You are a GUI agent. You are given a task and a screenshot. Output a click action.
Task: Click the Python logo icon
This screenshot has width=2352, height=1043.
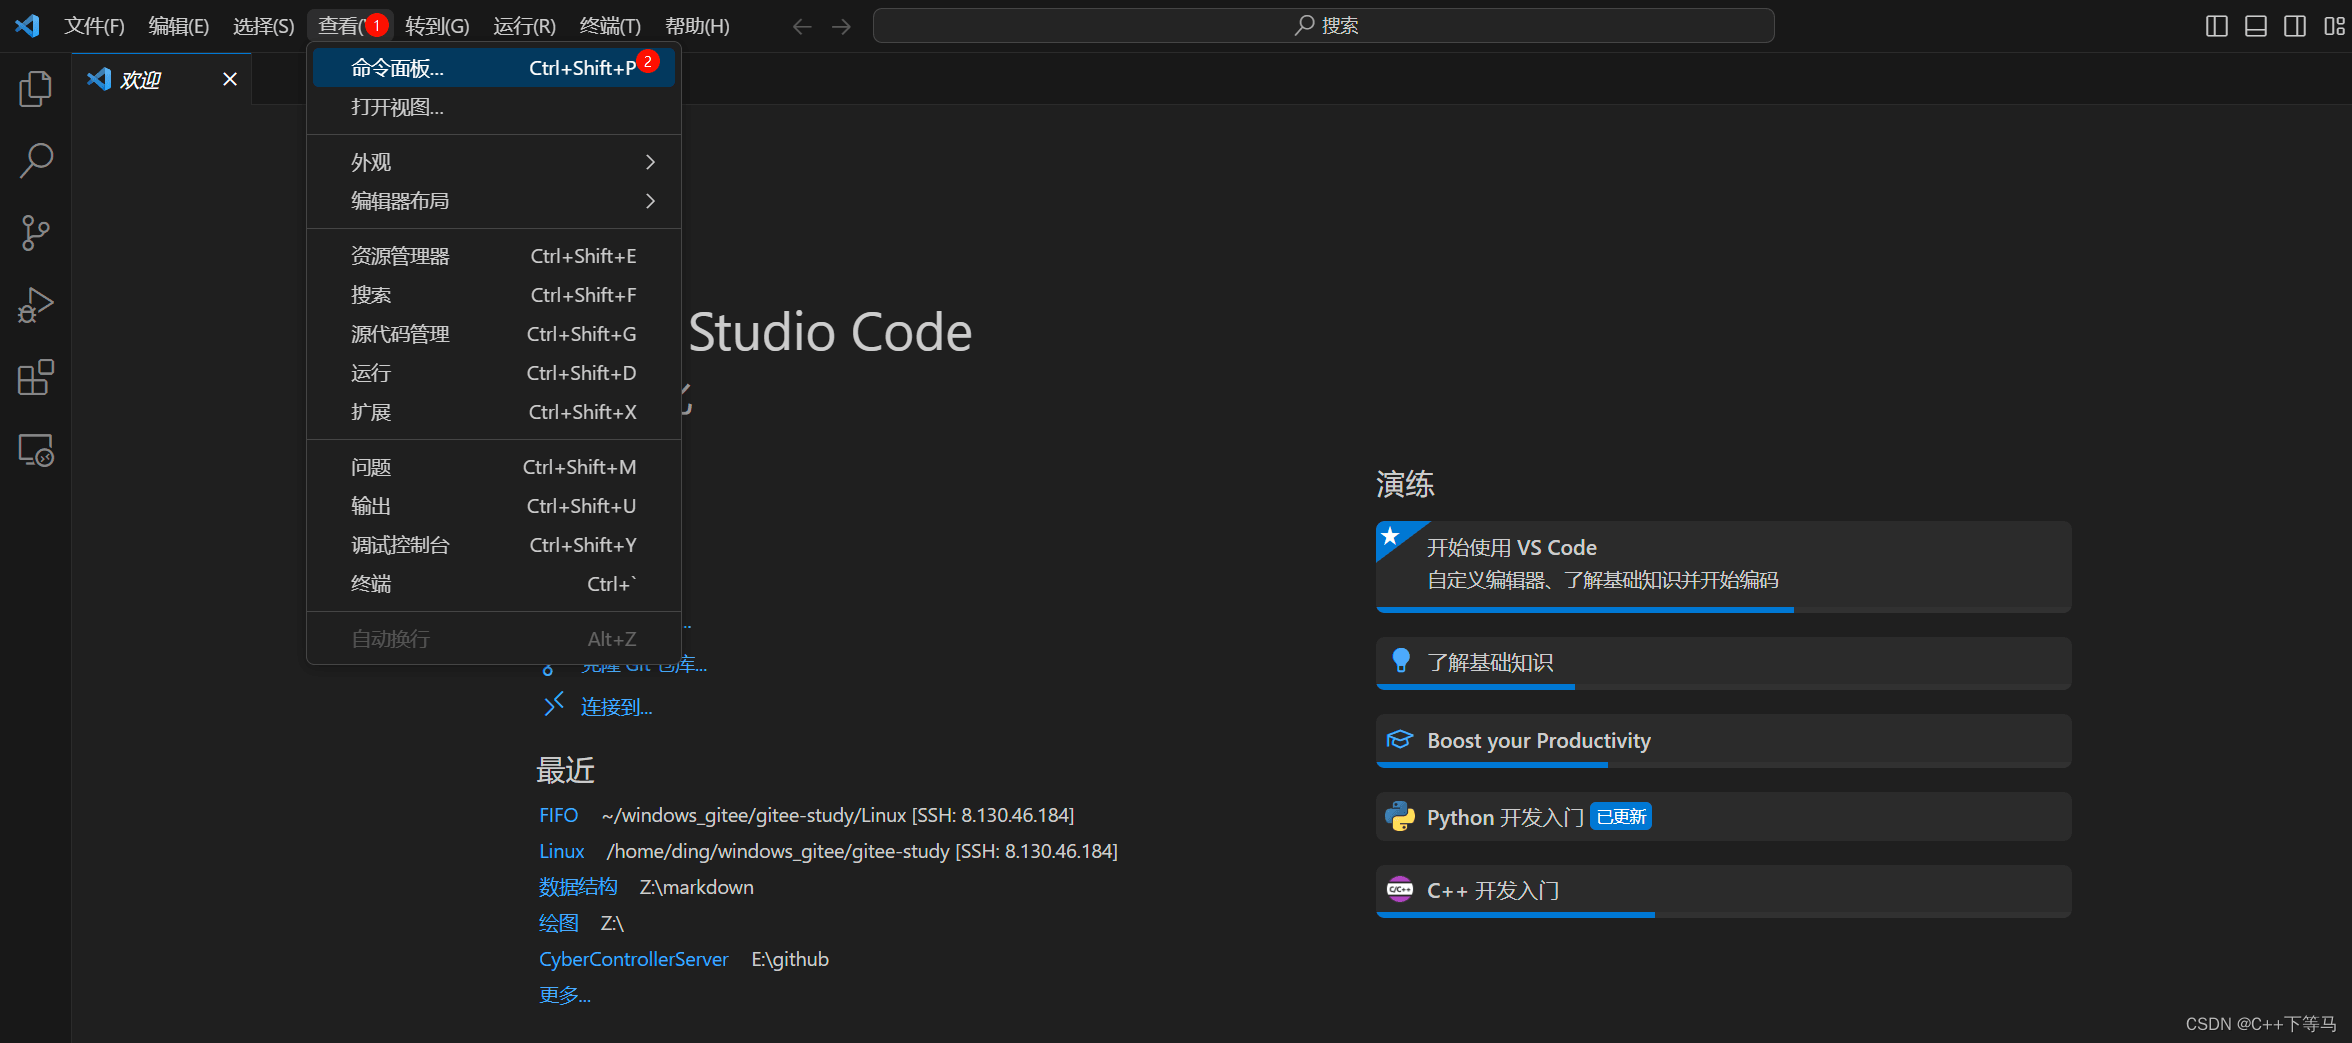pyautogui.click(x=1400, y=816)
